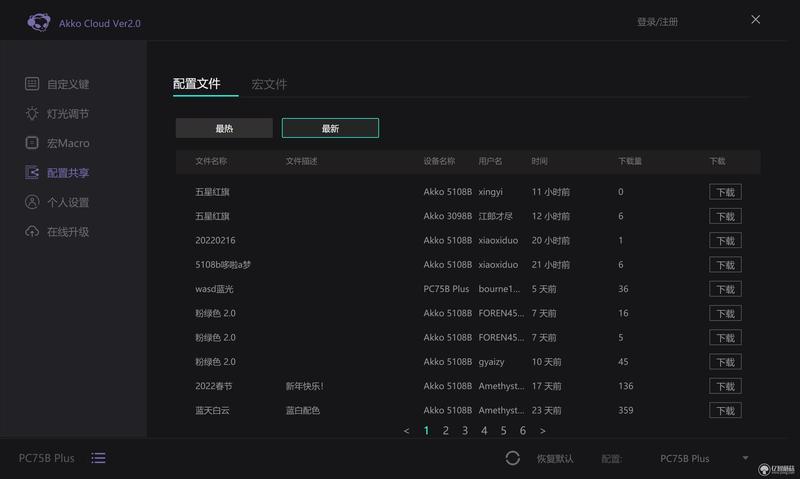Click the 时间 column header
Image resolution: width=800 pixels, height=479 pixels.
539,161
